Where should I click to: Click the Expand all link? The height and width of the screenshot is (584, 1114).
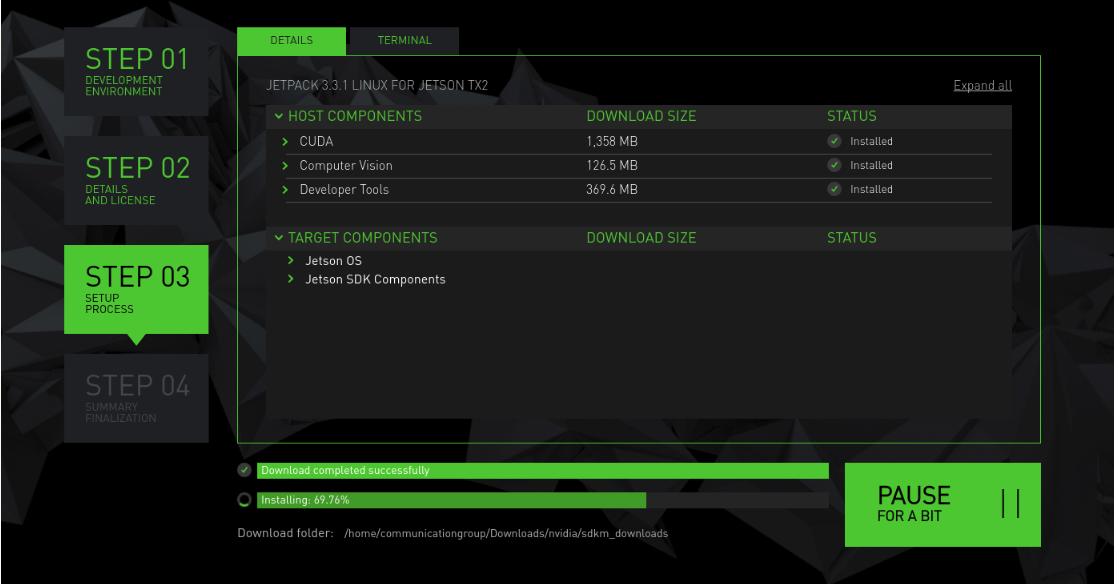click(982, 85)
